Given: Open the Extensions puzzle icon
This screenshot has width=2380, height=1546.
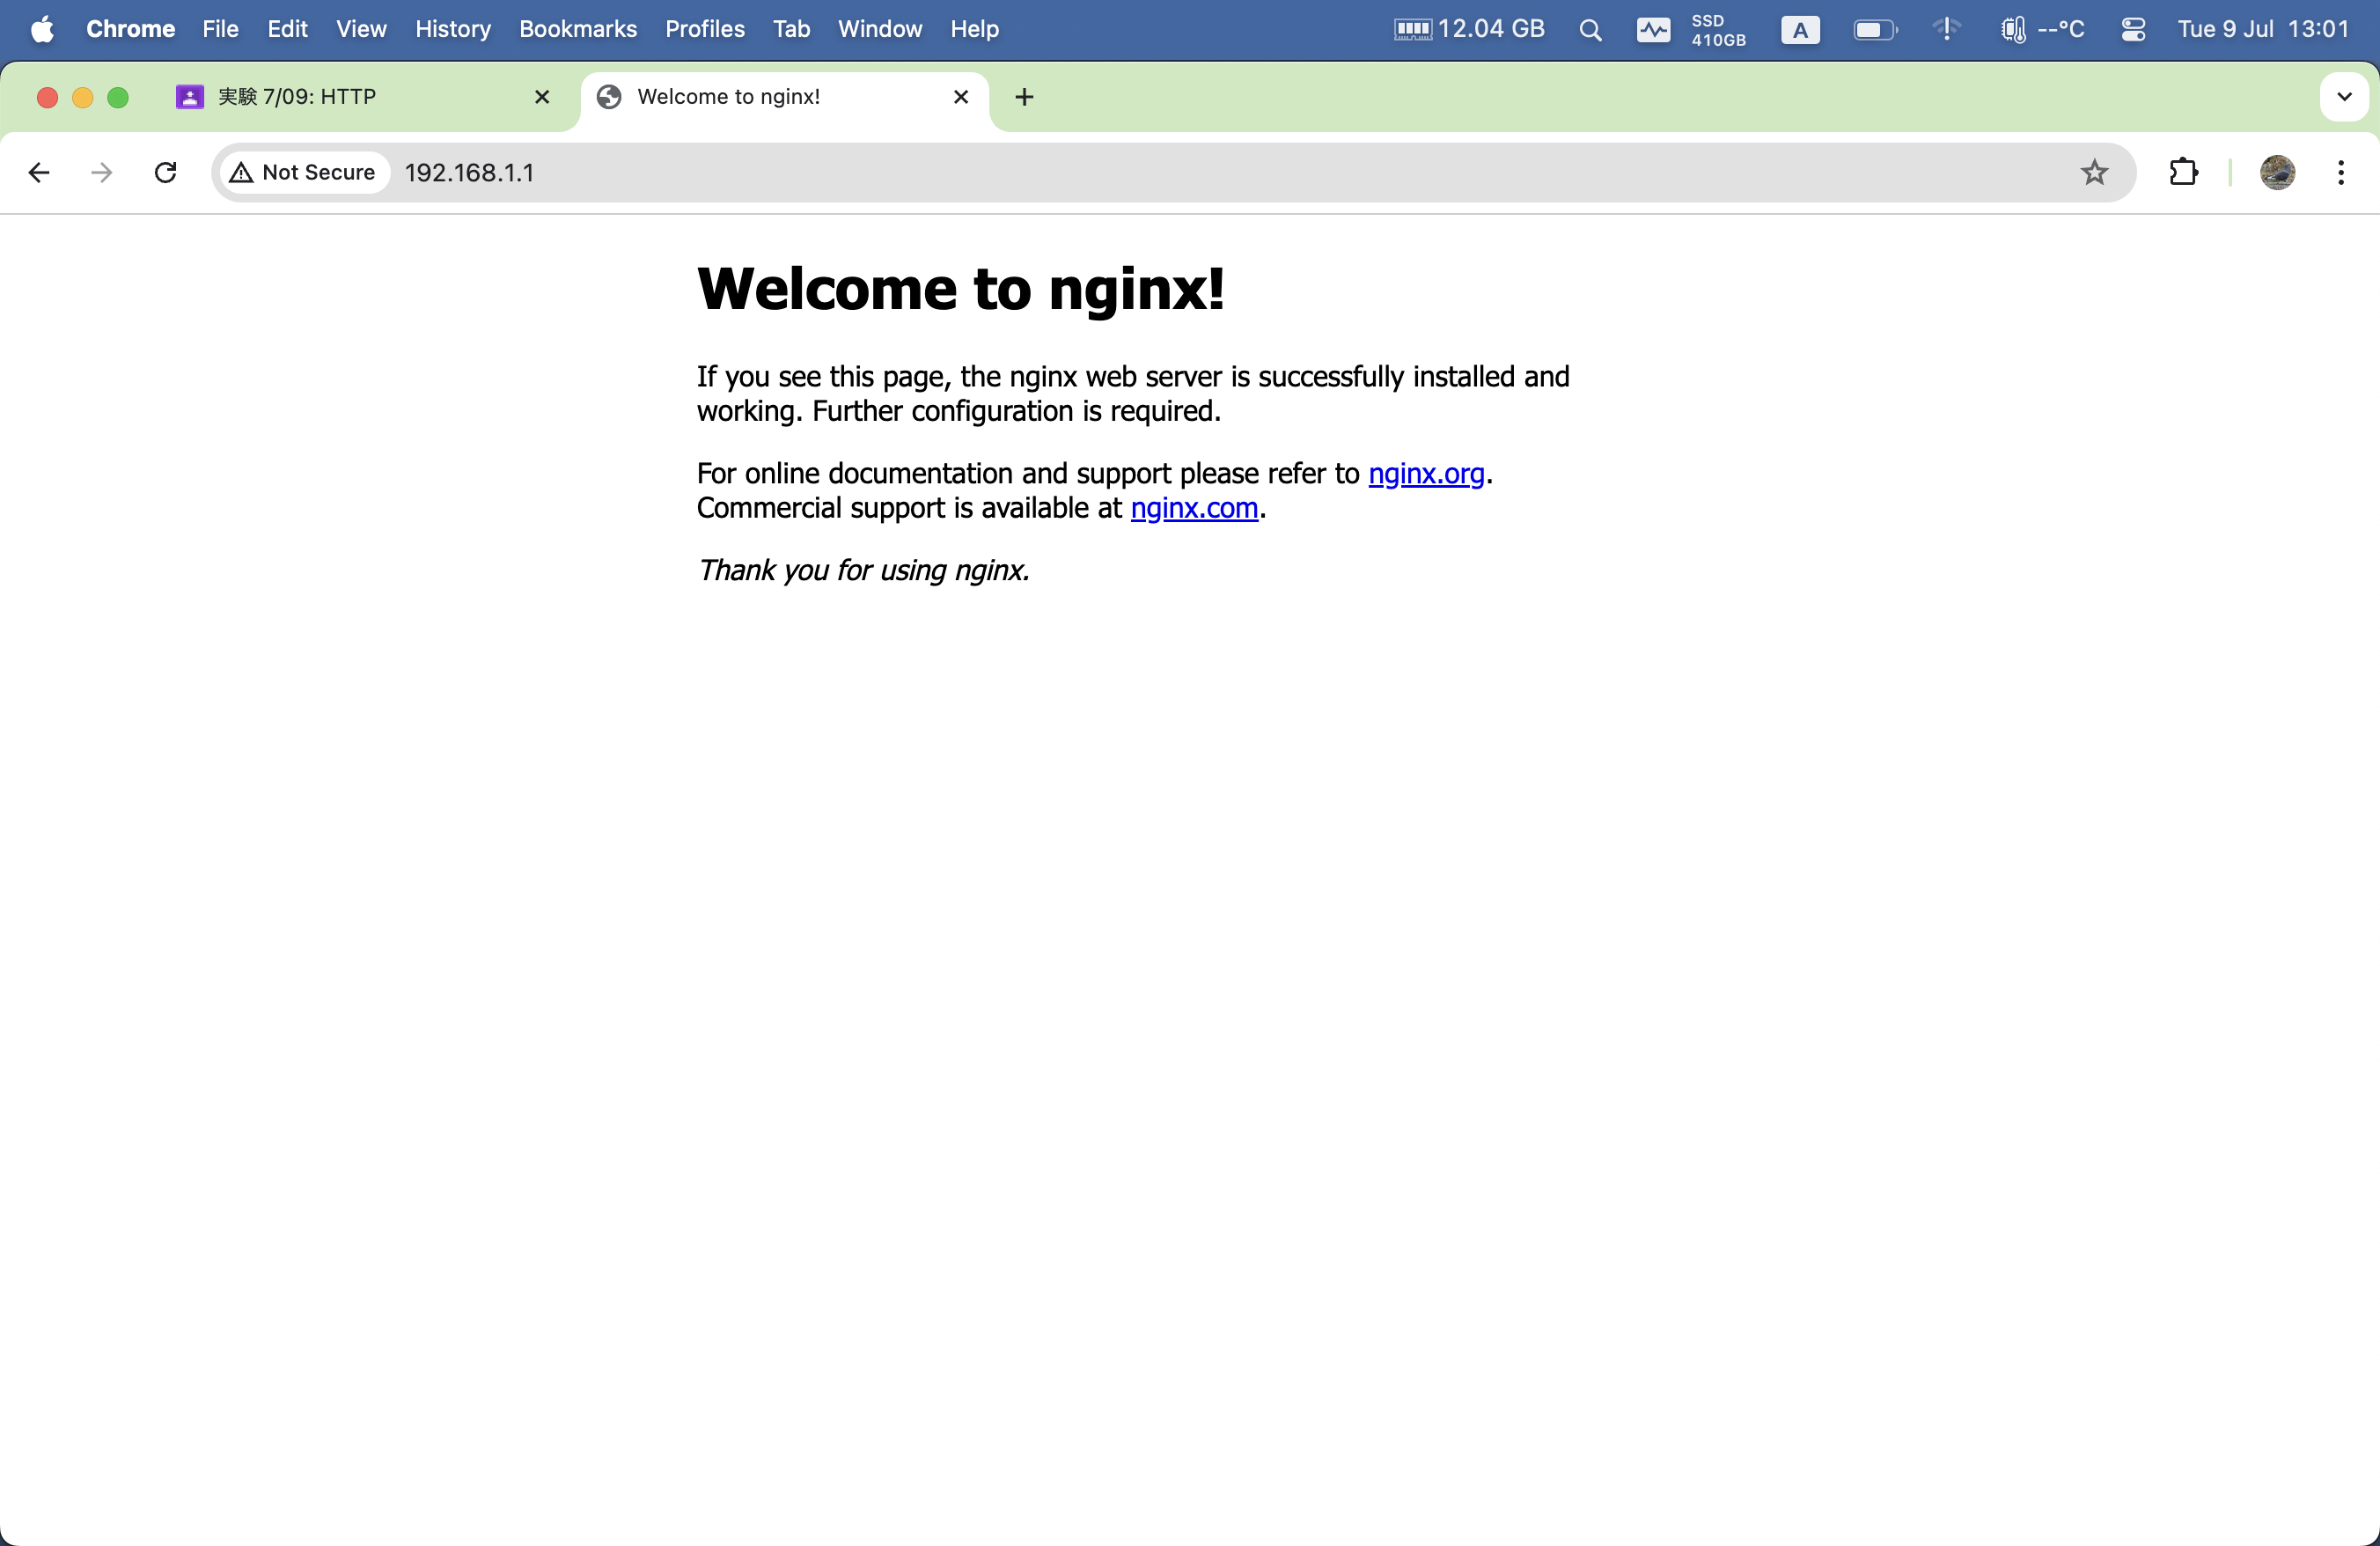Looking at the screenshot, I should click(2183, 173).
